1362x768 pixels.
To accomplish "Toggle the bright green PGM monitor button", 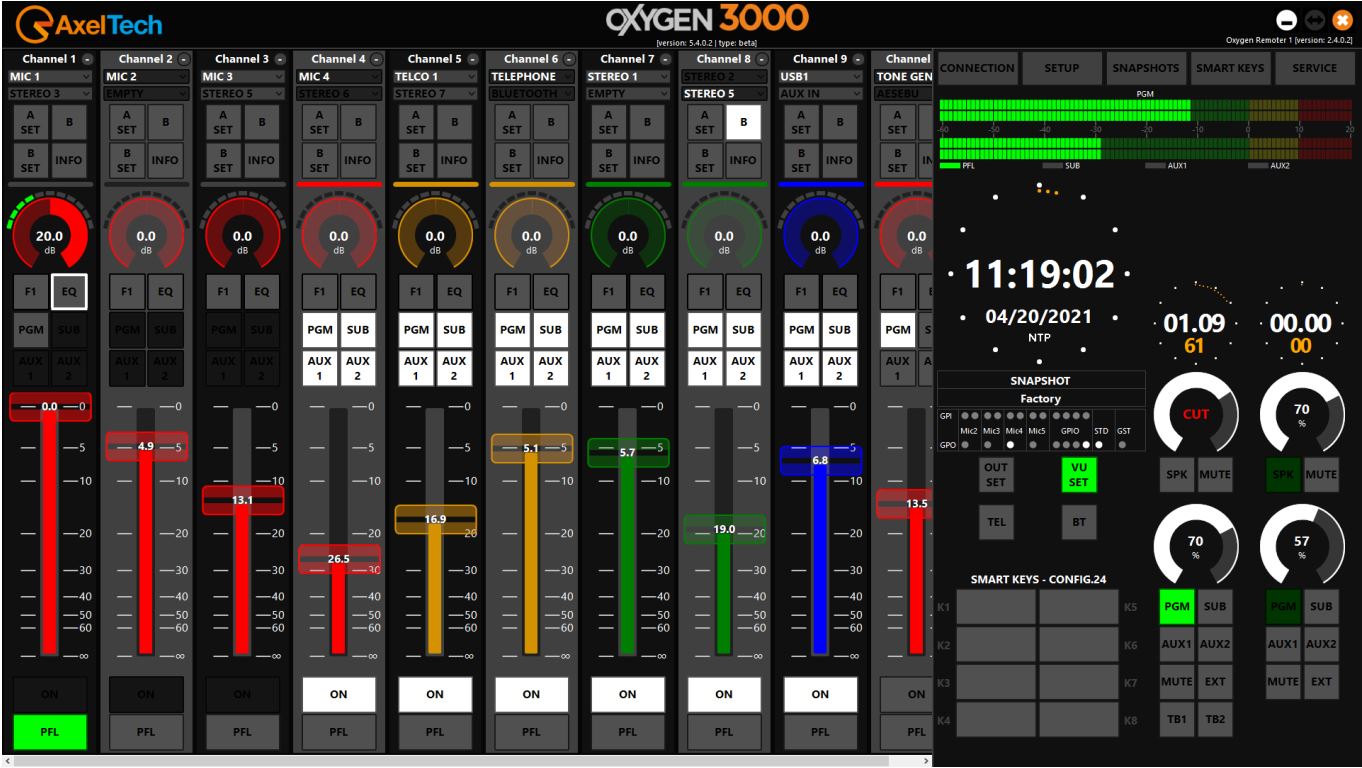I will [1178, 606].
